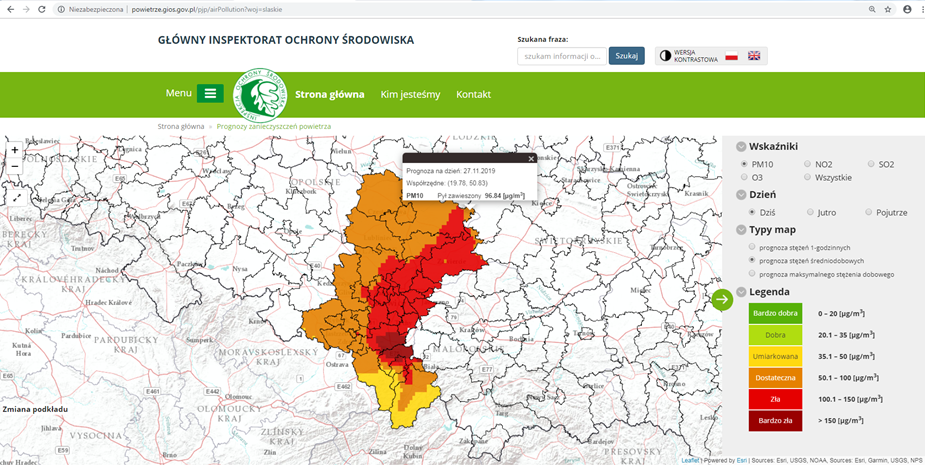Click the green hamburger Menu icon
925x465 pixels.
[x=210, y=93]
